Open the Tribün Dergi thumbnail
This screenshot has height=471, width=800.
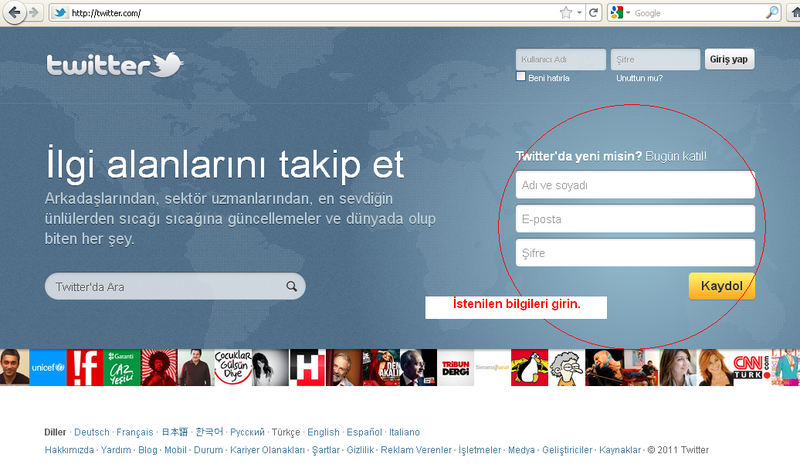(x=456, y=367)
